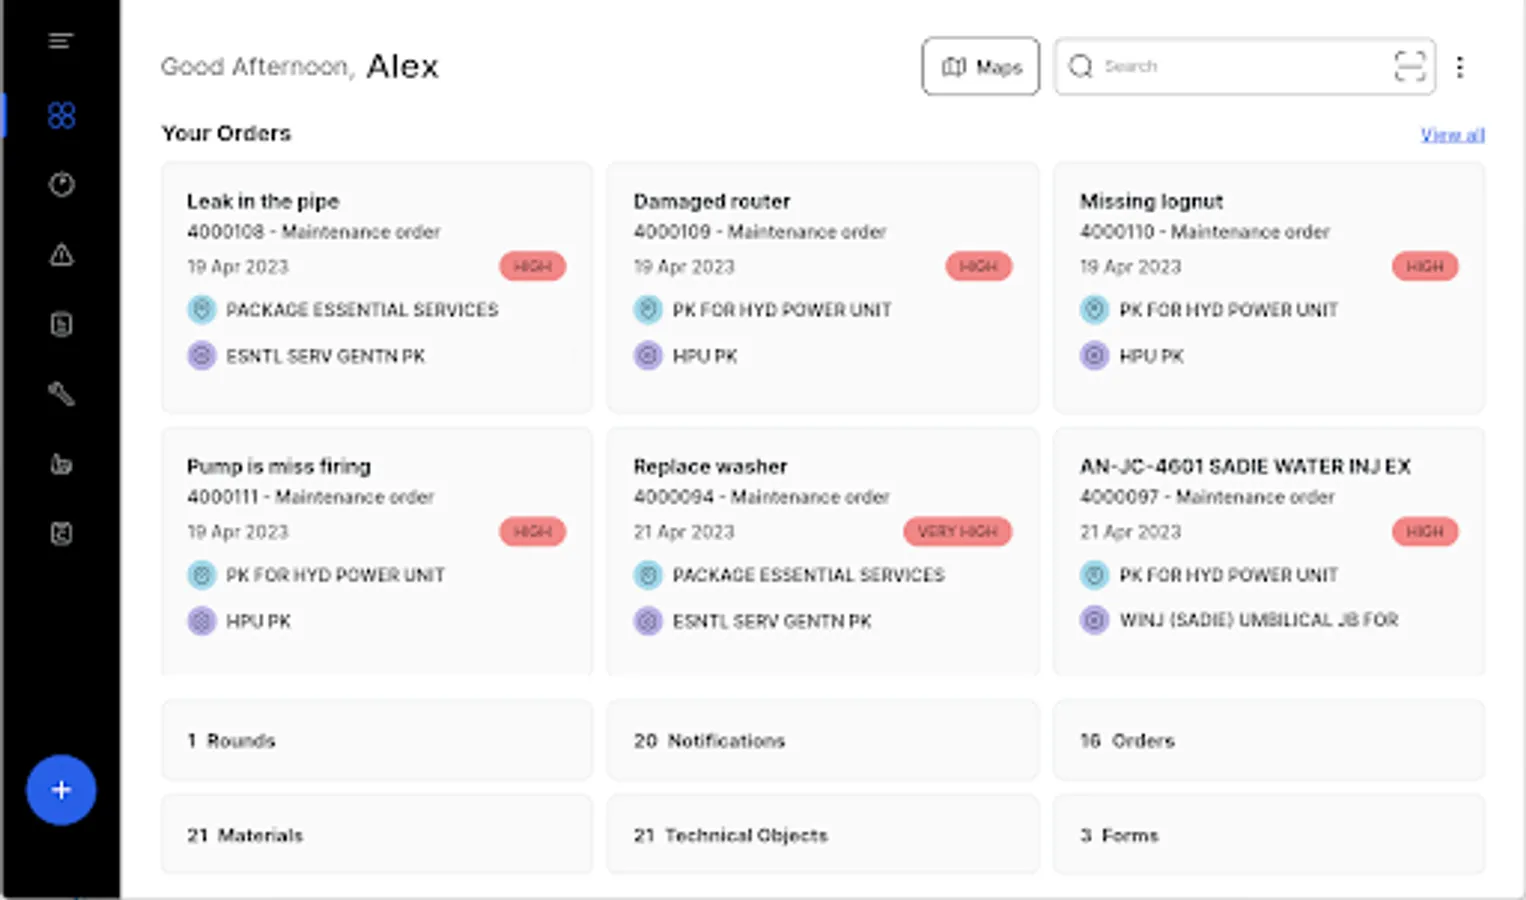Open the 3 Forms tile
The image size is (1526, 900).
click(1268, 835)
